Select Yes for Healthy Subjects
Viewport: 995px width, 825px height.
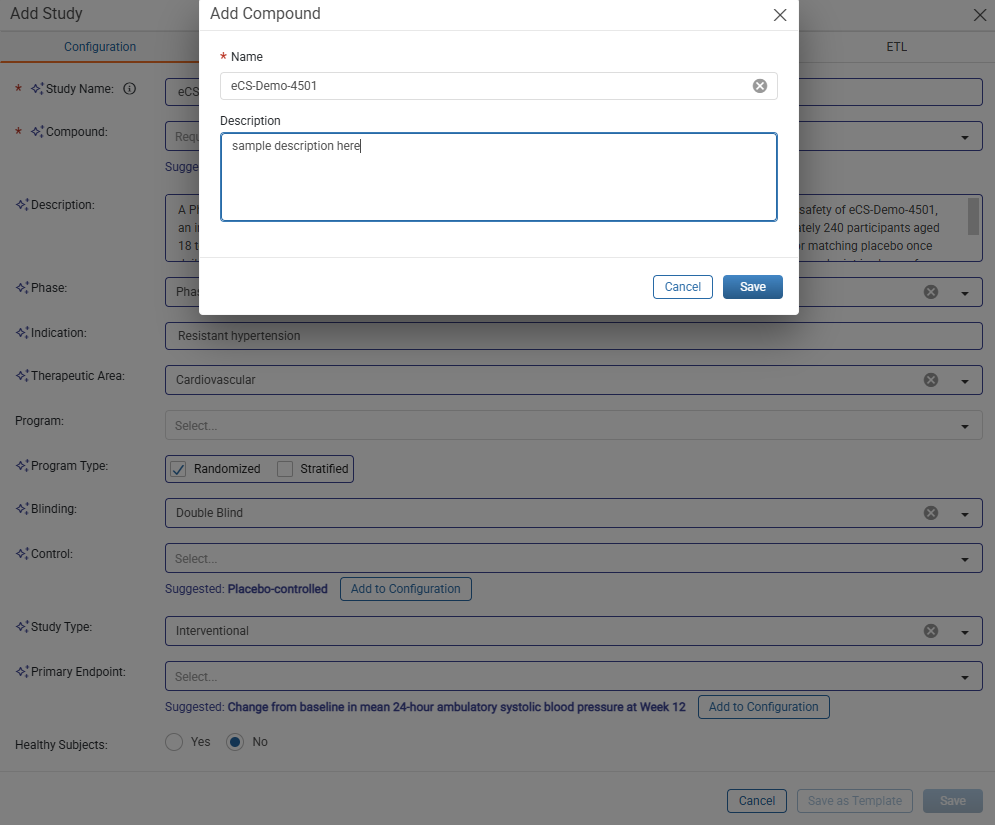pyautogui.click(x=174, y=742)
